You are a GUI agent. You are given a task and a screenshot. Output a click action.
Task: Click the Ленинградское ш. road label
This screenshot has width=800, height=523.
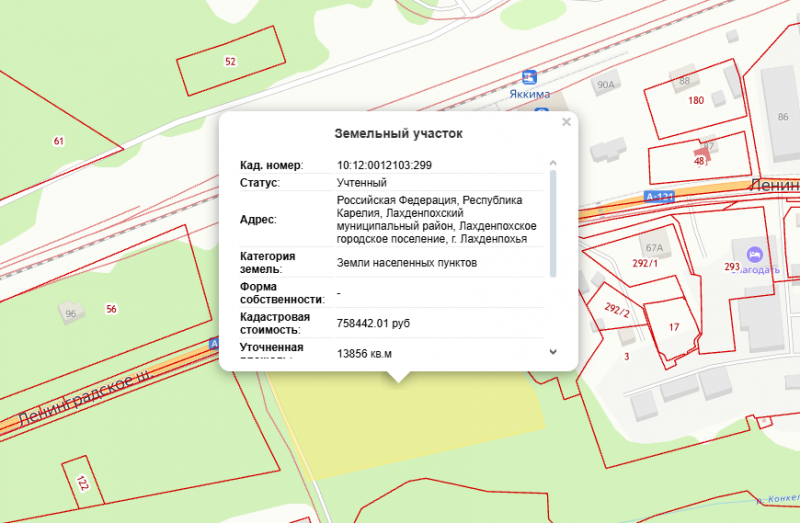coord(85,400)
